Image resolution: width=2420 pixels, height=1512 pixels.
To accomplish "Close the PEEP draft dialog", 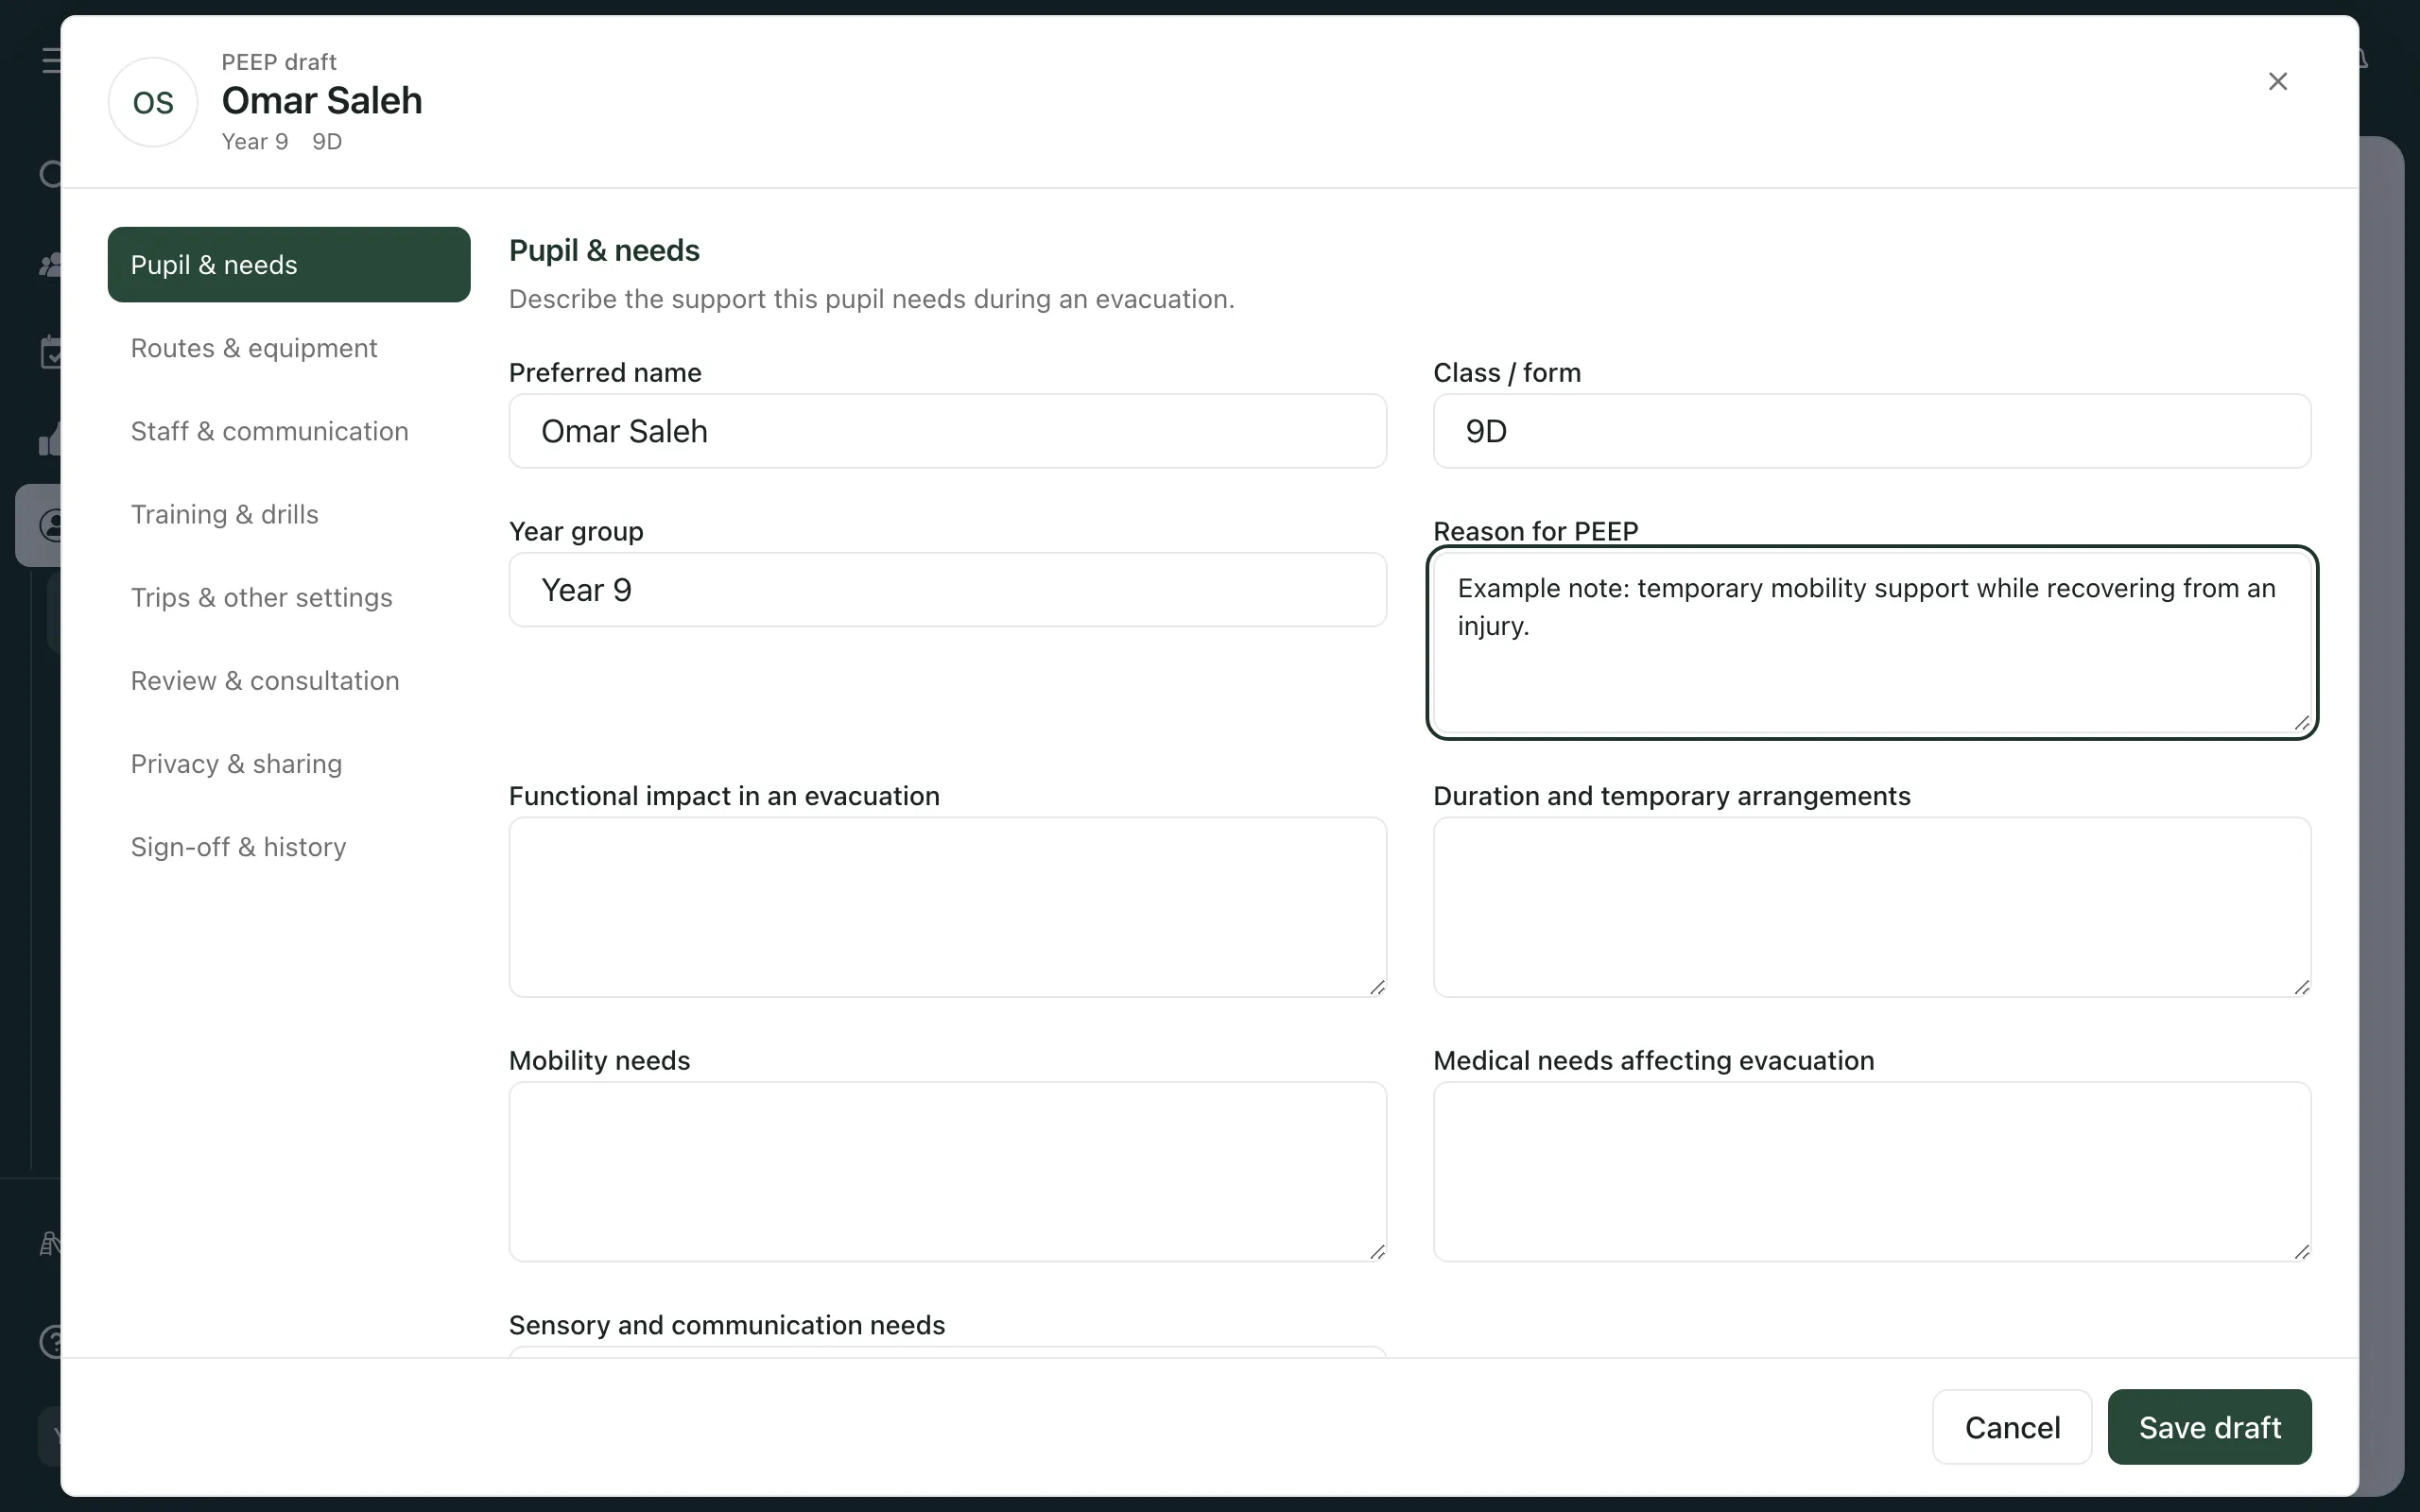I will pyautogui.click(x=2277, y=81).
